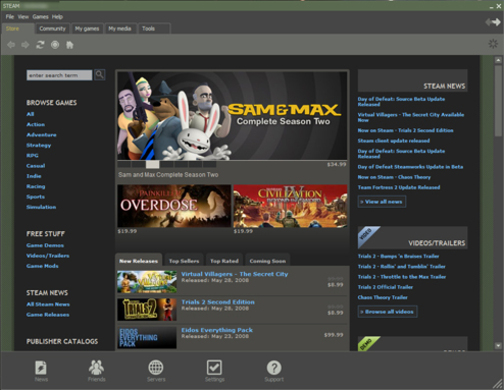
Task: Click the search term input field
Action: pyautogui.click(x=59, y=75)
